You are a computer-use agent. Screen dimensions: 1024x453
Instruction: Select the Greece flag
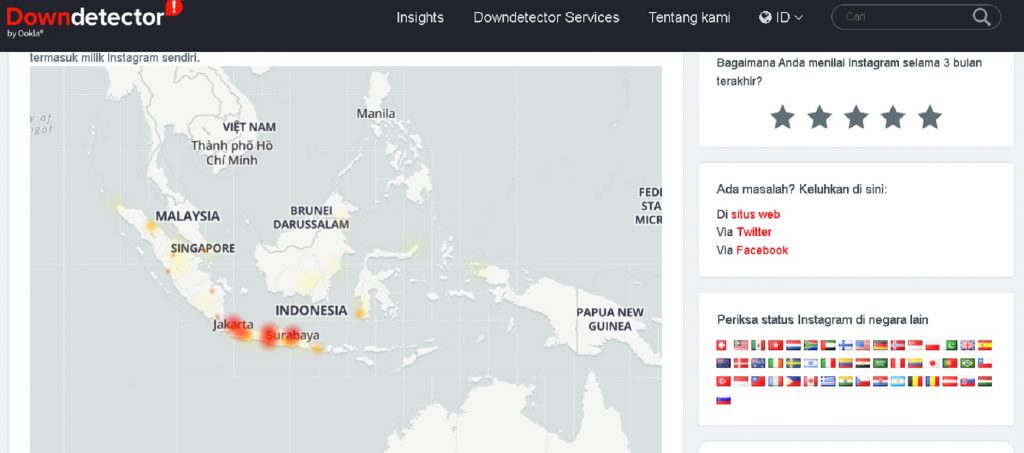(x=828, y=381)
